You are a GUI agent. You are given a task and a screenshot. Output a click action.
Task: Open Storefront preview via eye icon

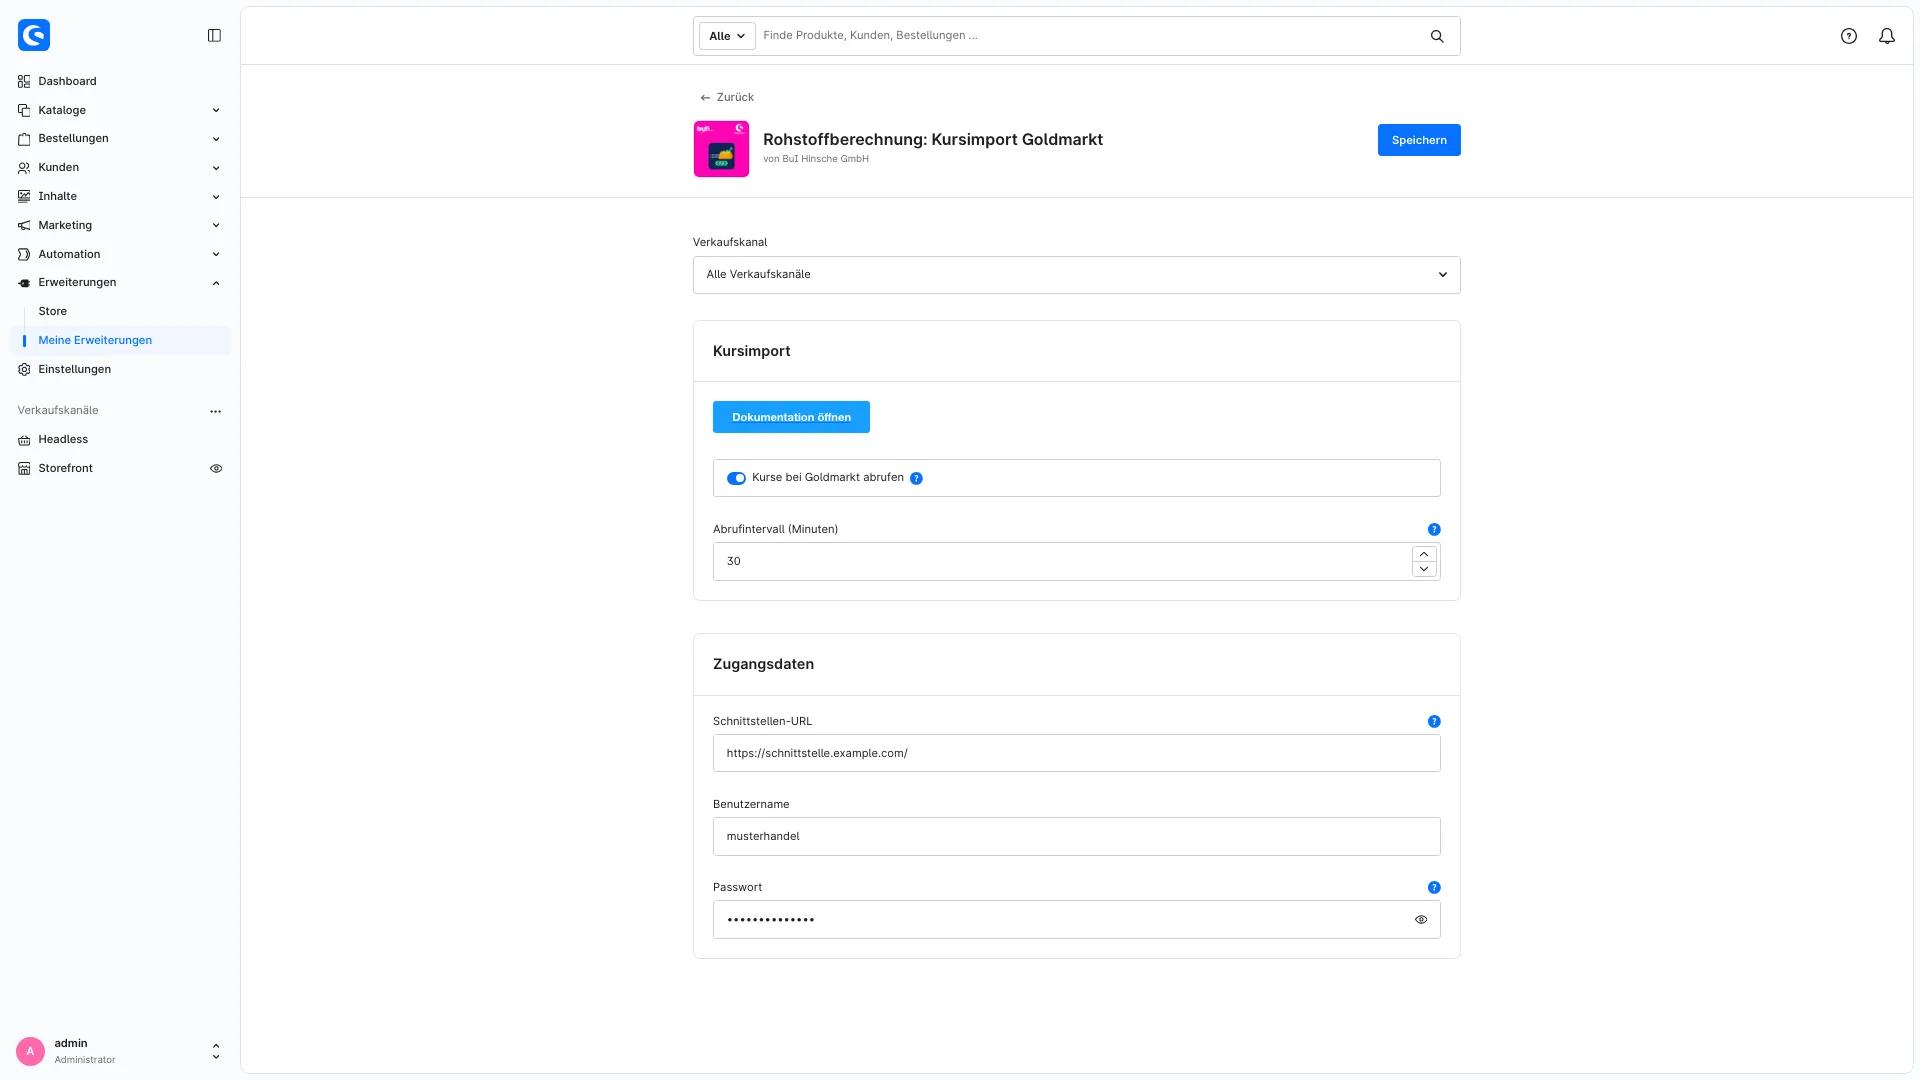click(x=216, y=469)
